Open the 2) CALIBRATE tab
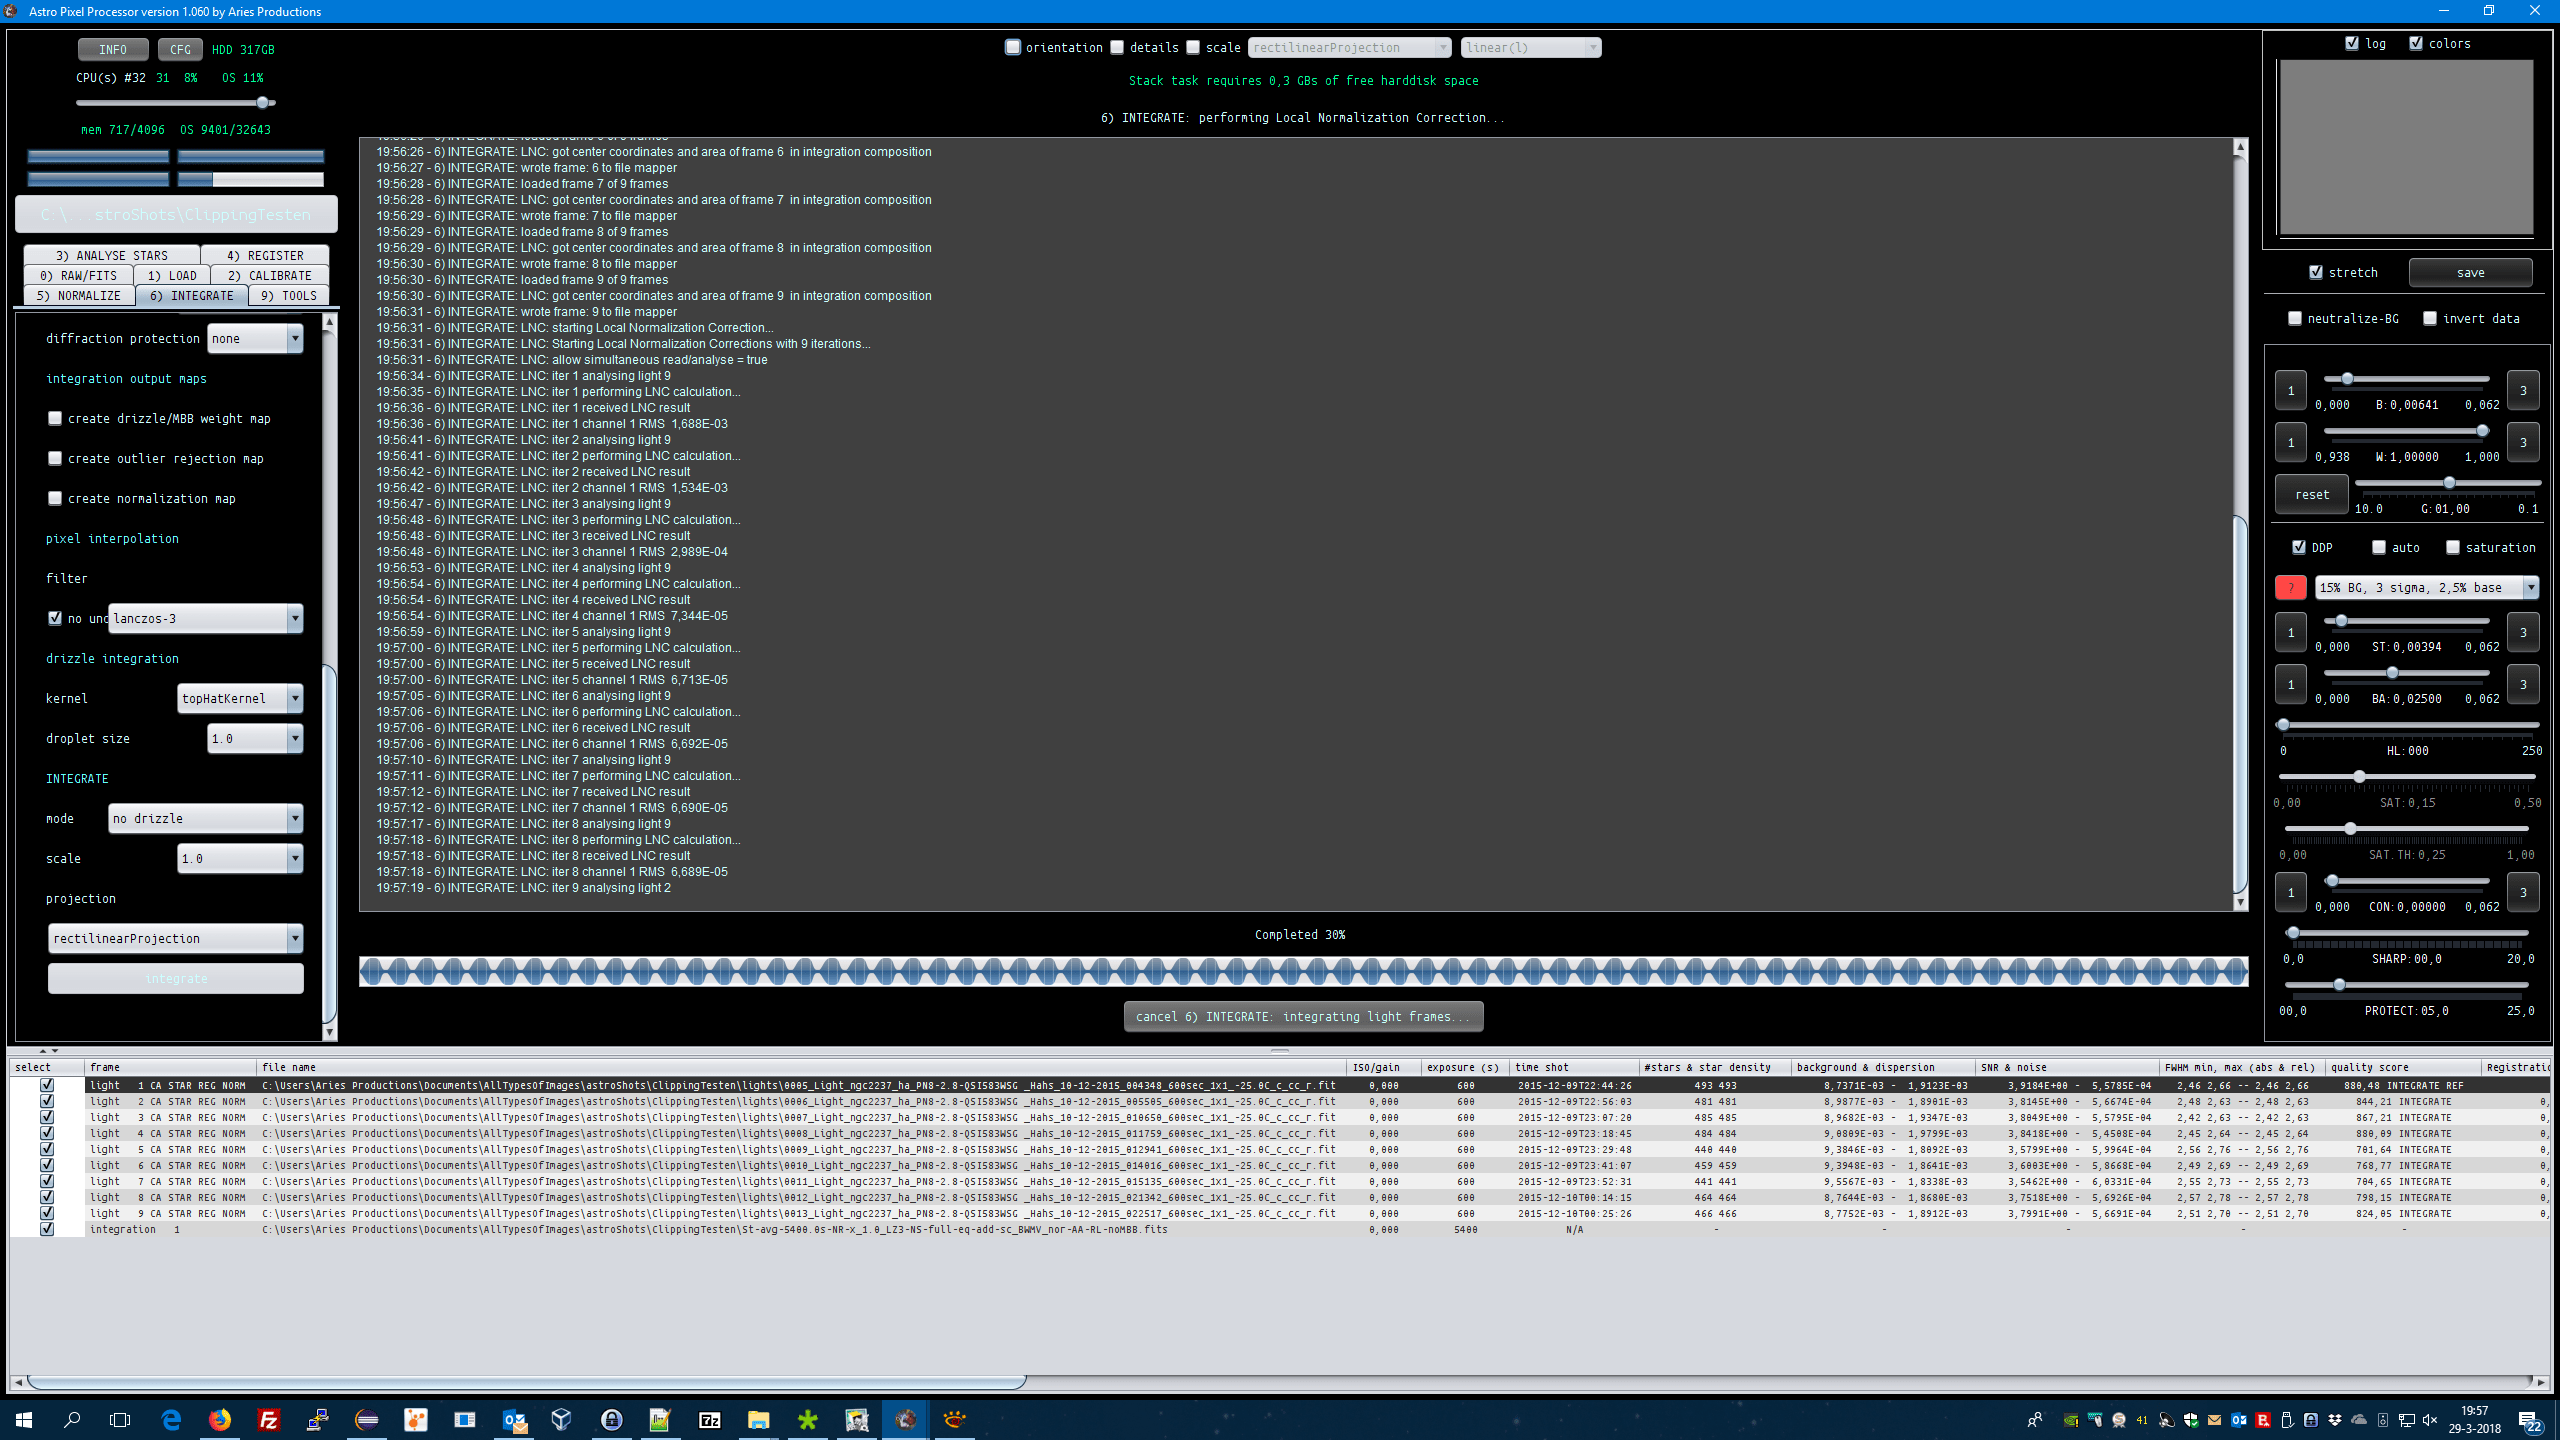The width and height of the screenshot is (2560, 1440). tap(269, 275)
